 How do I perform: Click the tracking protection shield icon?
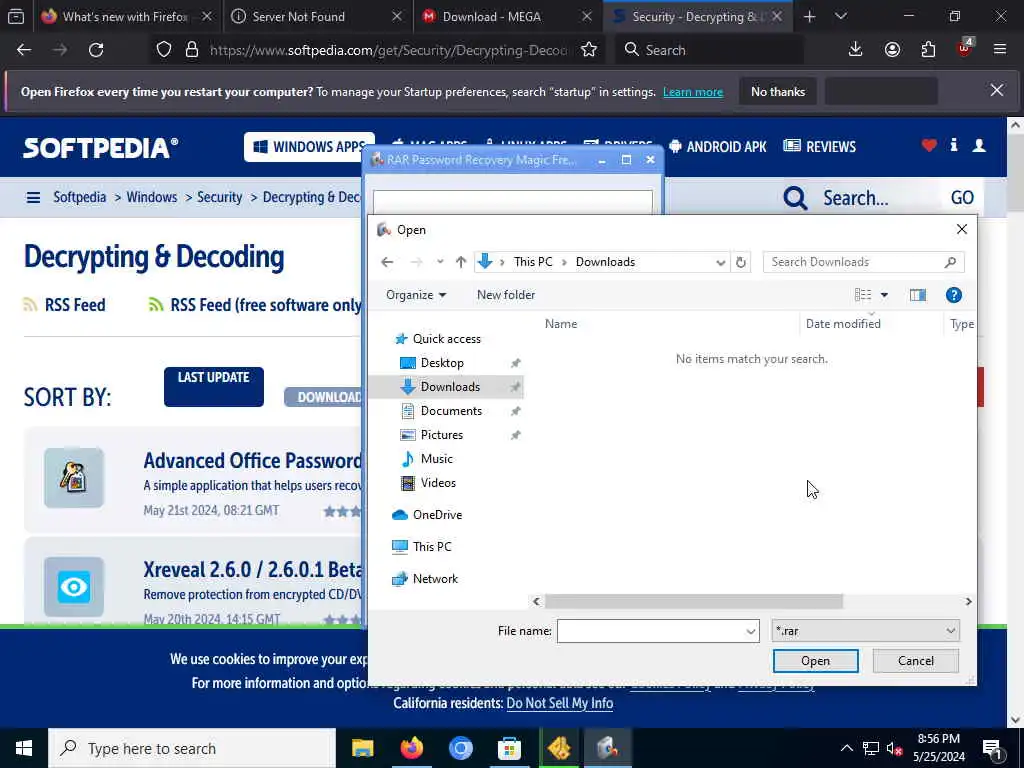(x=164, y=50)
